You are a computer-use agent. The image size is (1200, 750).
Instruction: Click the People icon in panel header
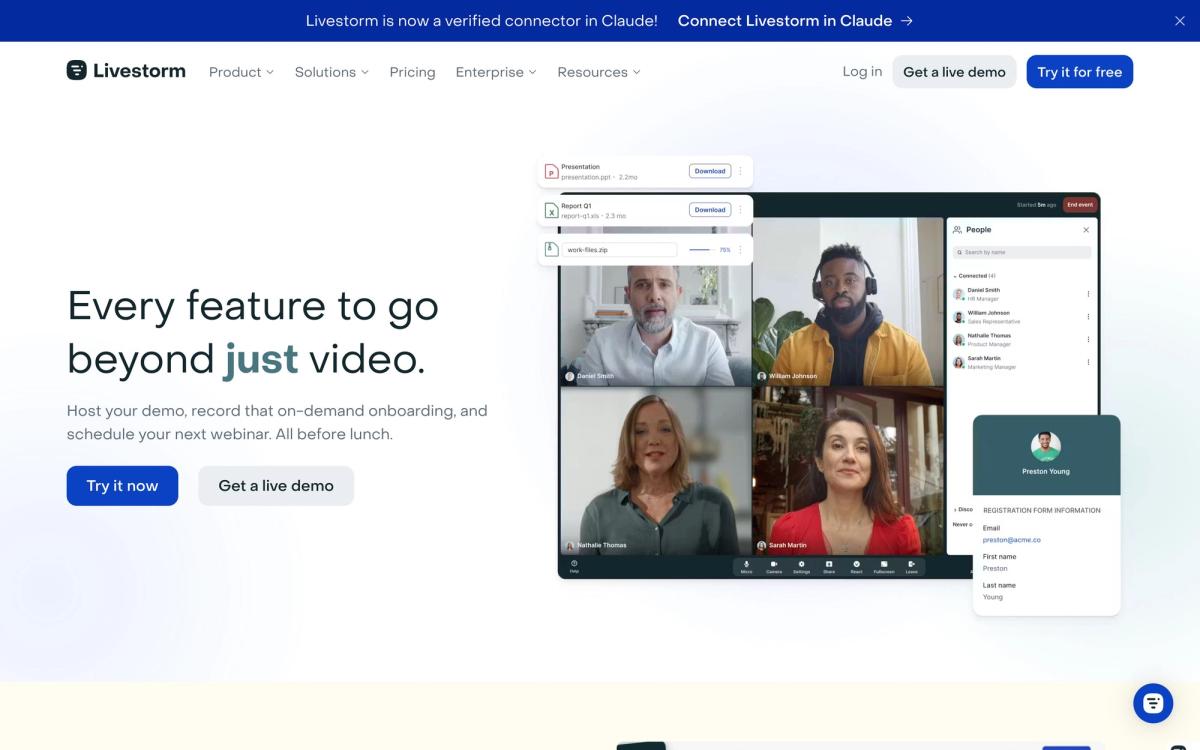[958, 230]
